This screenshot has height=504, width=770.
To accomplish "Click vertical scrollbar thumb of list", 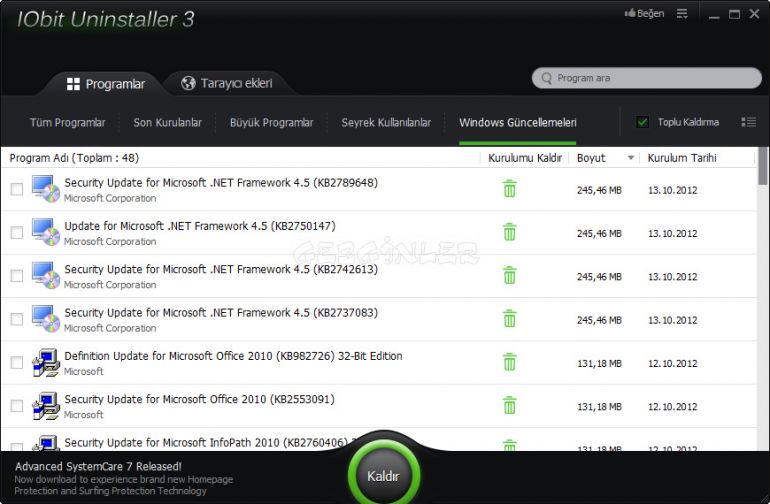I will (x=763, y=166).
